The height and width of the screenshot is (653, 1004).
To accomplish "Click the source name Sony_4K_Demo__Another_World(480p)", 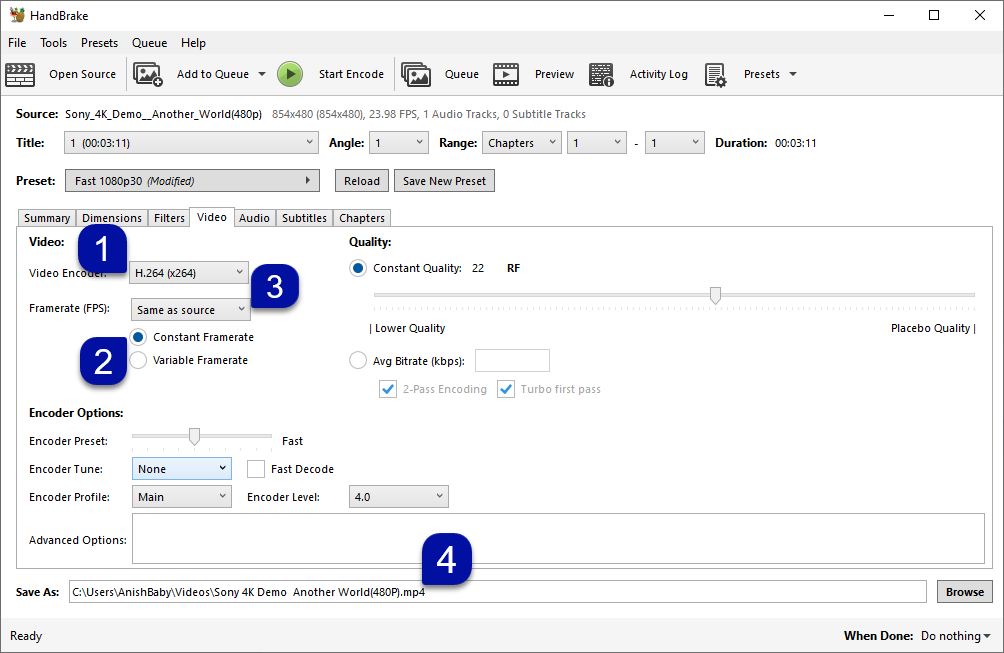I will pyautogui.click(x=163, y=114).
